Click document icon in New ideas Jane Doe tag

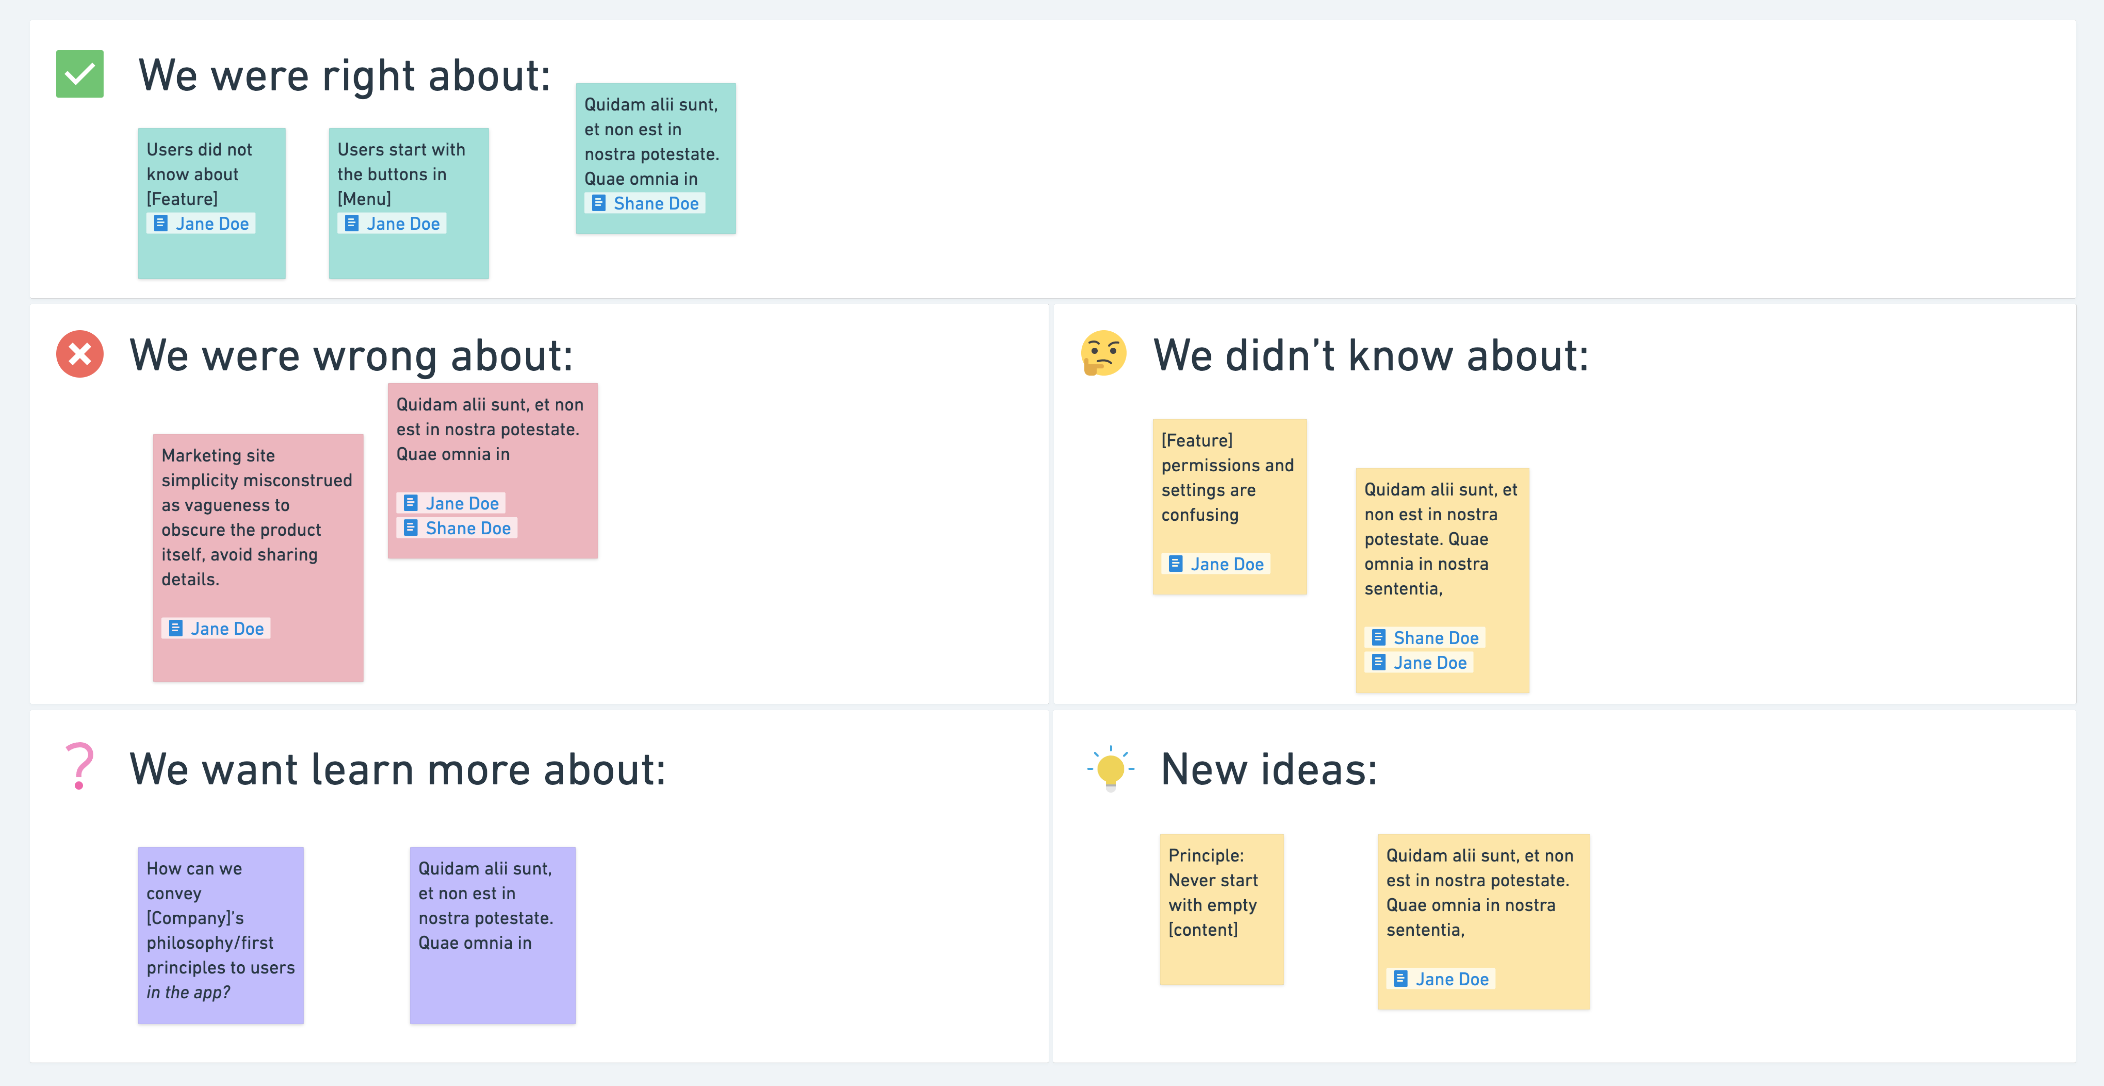click(x=1401, y=979)
